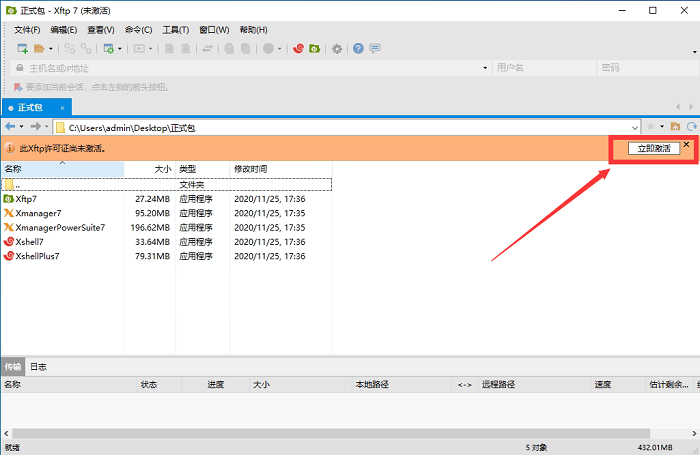Click the session properties icon with green gear
700x455 pixels.
point(108,48)
